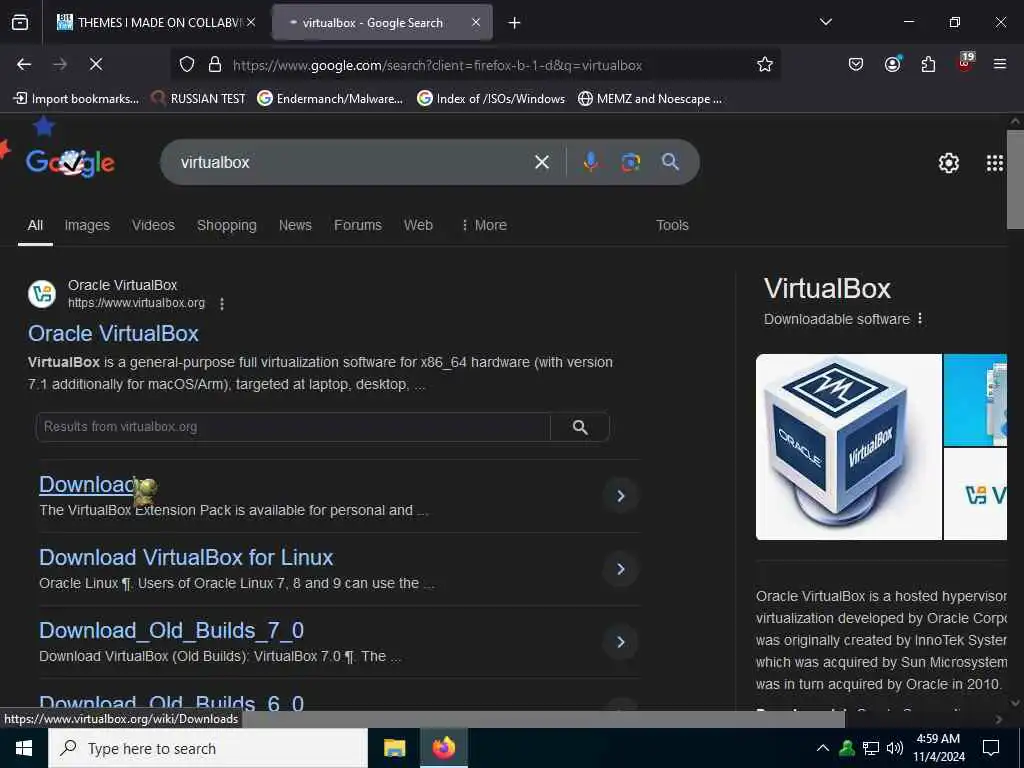Open the Downloads sitelink
Screen dimensions: 1024x768
click(91, 485)
